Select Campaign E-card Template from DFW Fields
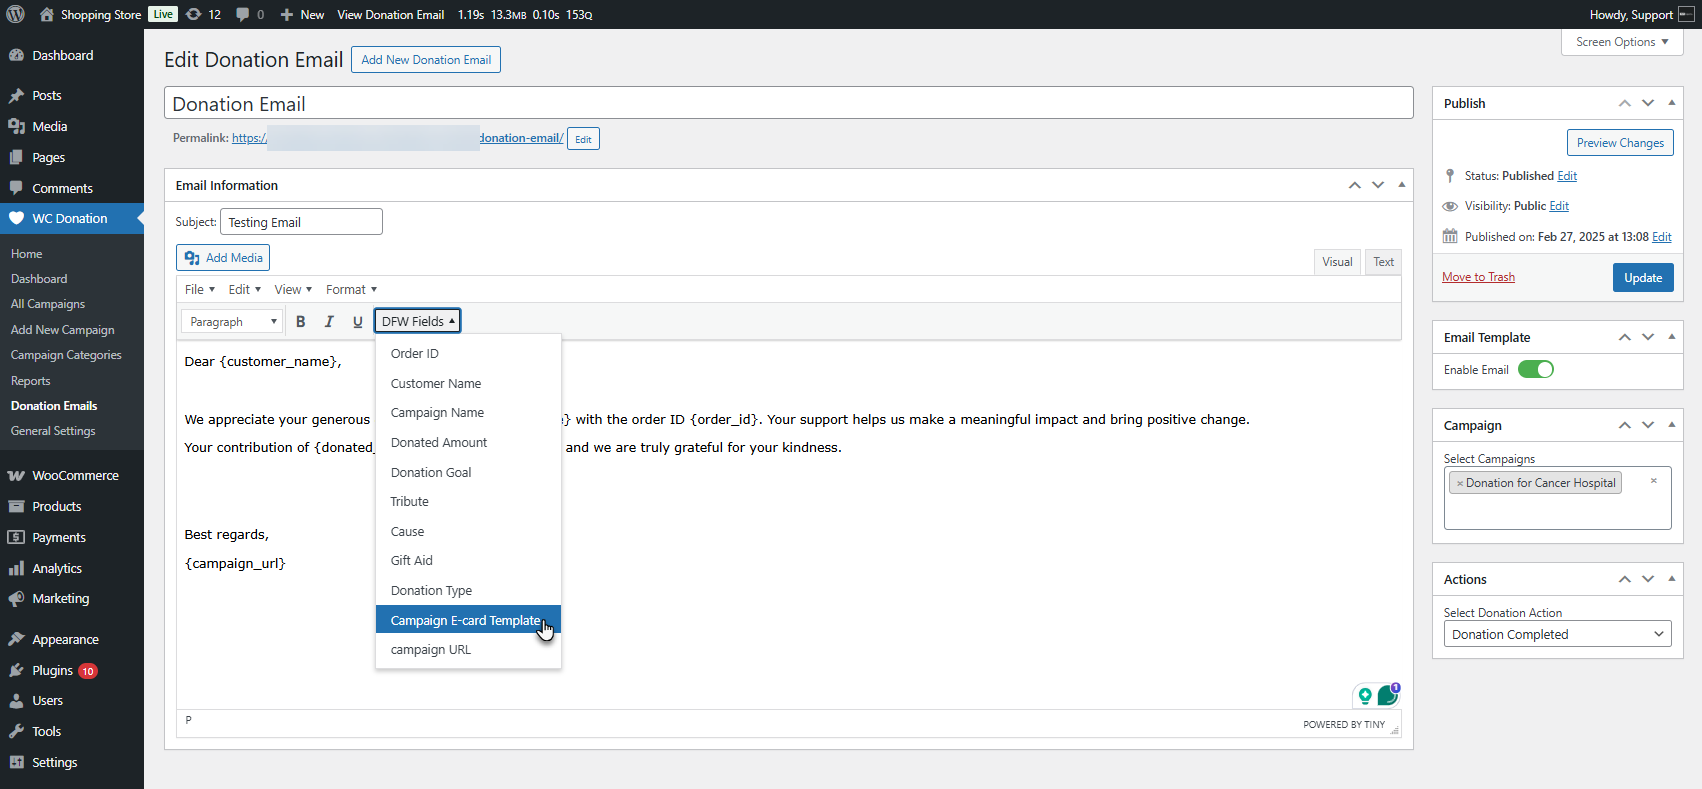The width and height of the screenshot is (1702, 789). click(x=465, y=620)
